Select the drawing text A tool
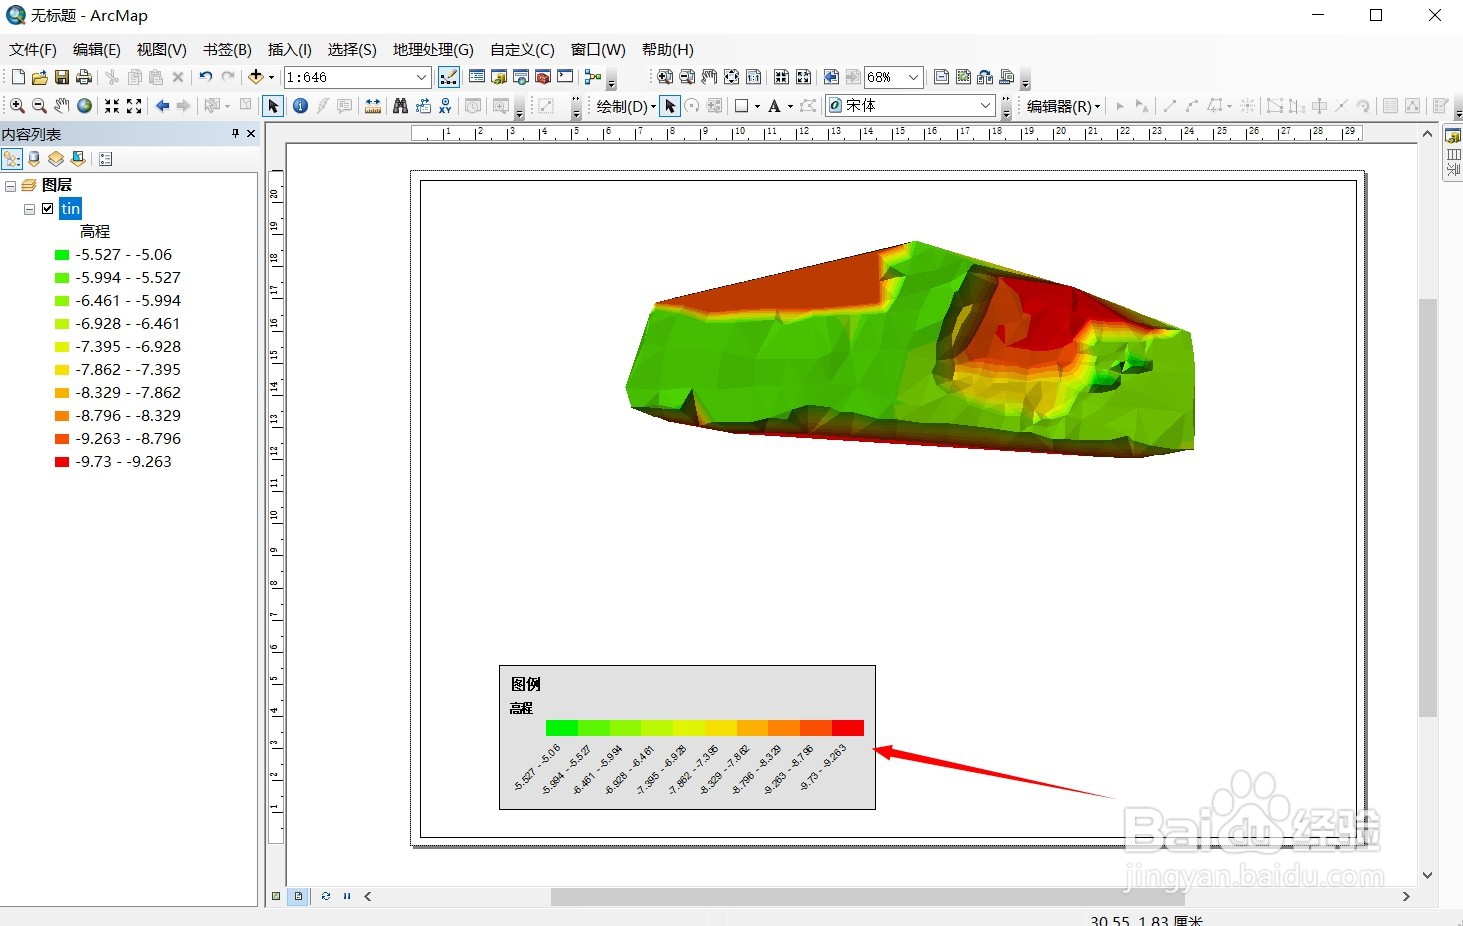 774,106
